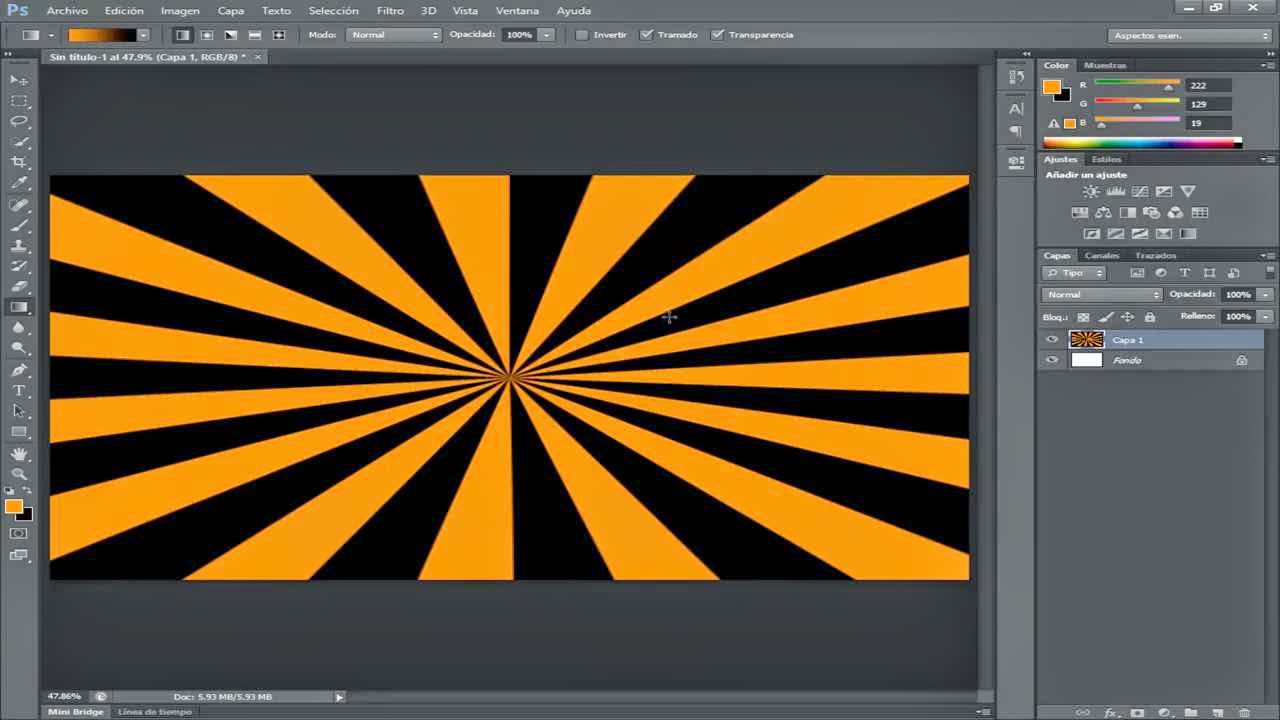The width and height of the screenshot is (1280, 720).
Task: Add a Curves adjustment
Action: coord(1139,191)
